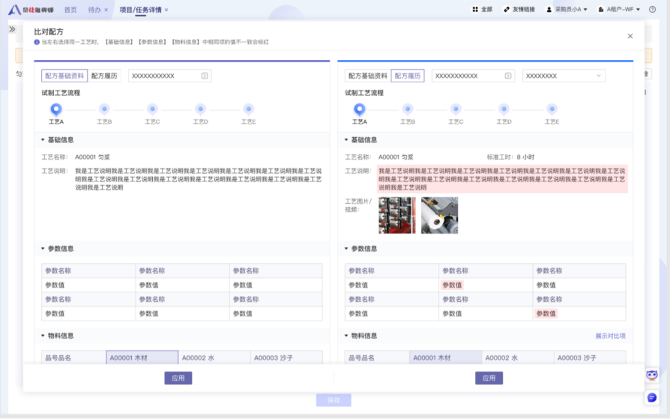Open the robot assistant icon
The width and height of the screenshot is (670, 420).
click(652, 375)
